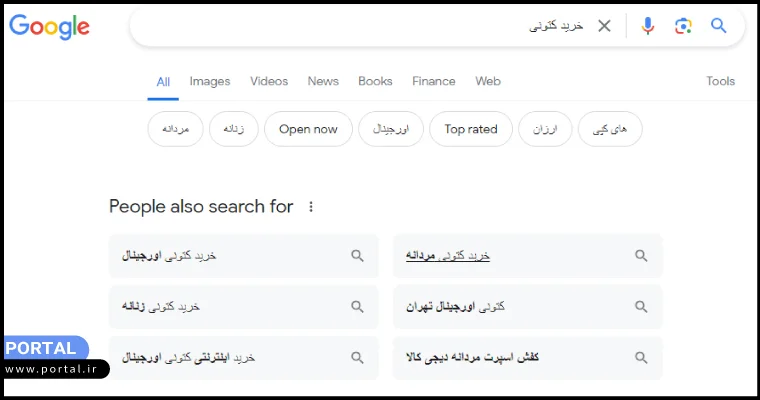Open the Finance tab
Image resolution: width=760 pixels, height=400 pixels.
point(433,81)
